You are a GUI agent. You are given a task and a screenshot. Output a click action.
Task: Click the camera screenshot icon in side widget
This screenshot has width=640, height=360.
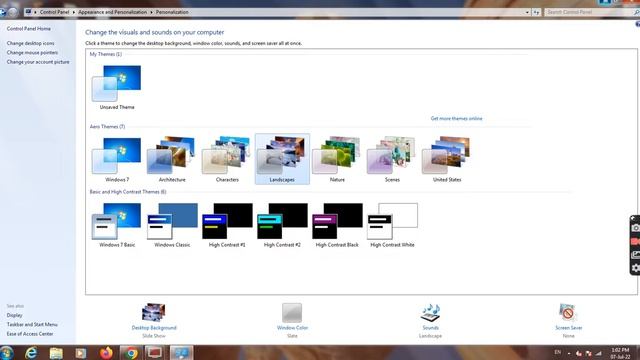point(636,228)
